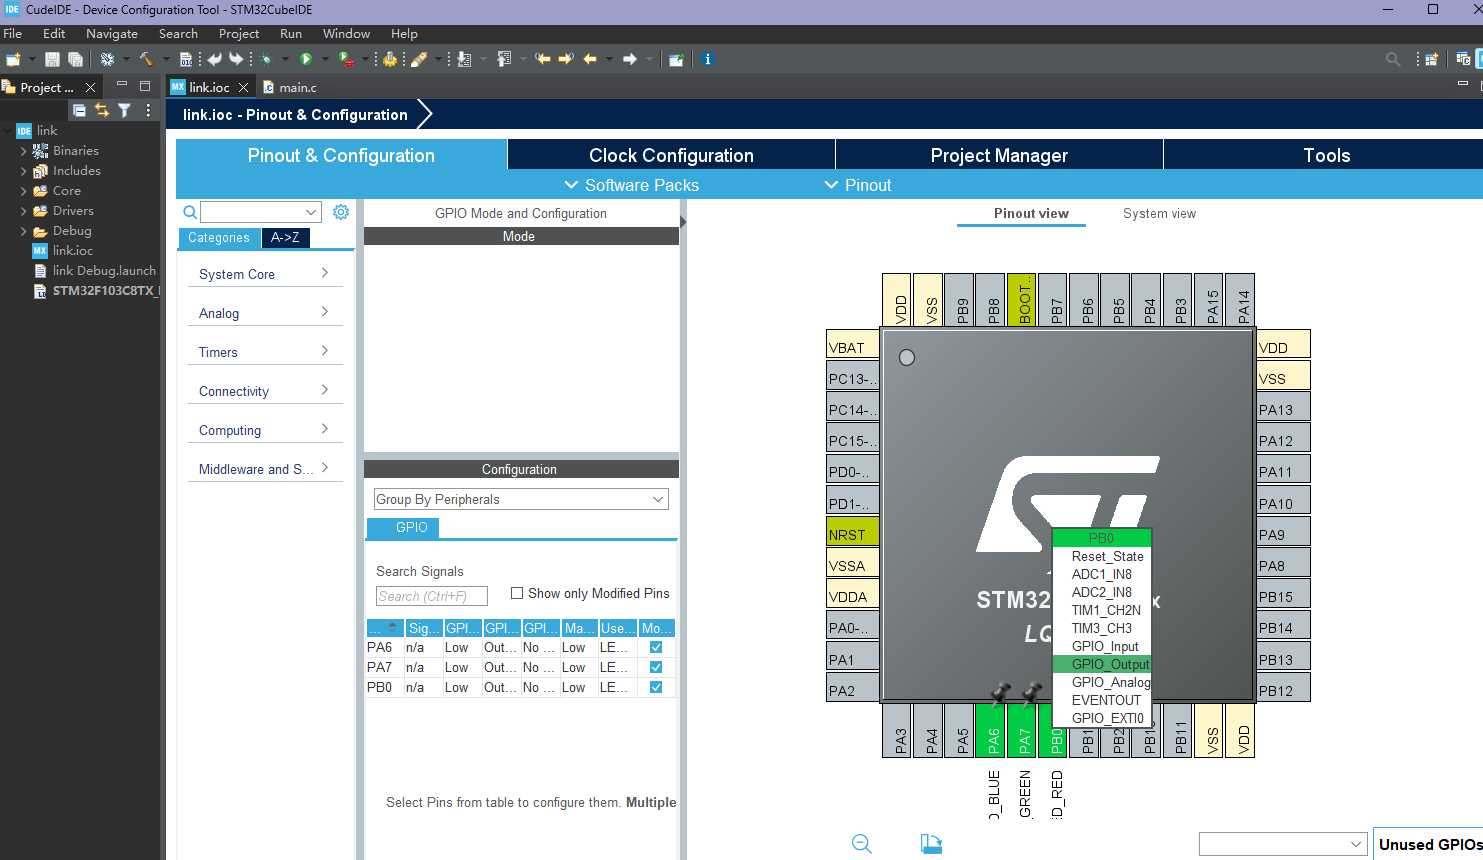This screenshot has width=1483, height=860.
Task: Click the Build hammer icon
Action: pos(146,60)
